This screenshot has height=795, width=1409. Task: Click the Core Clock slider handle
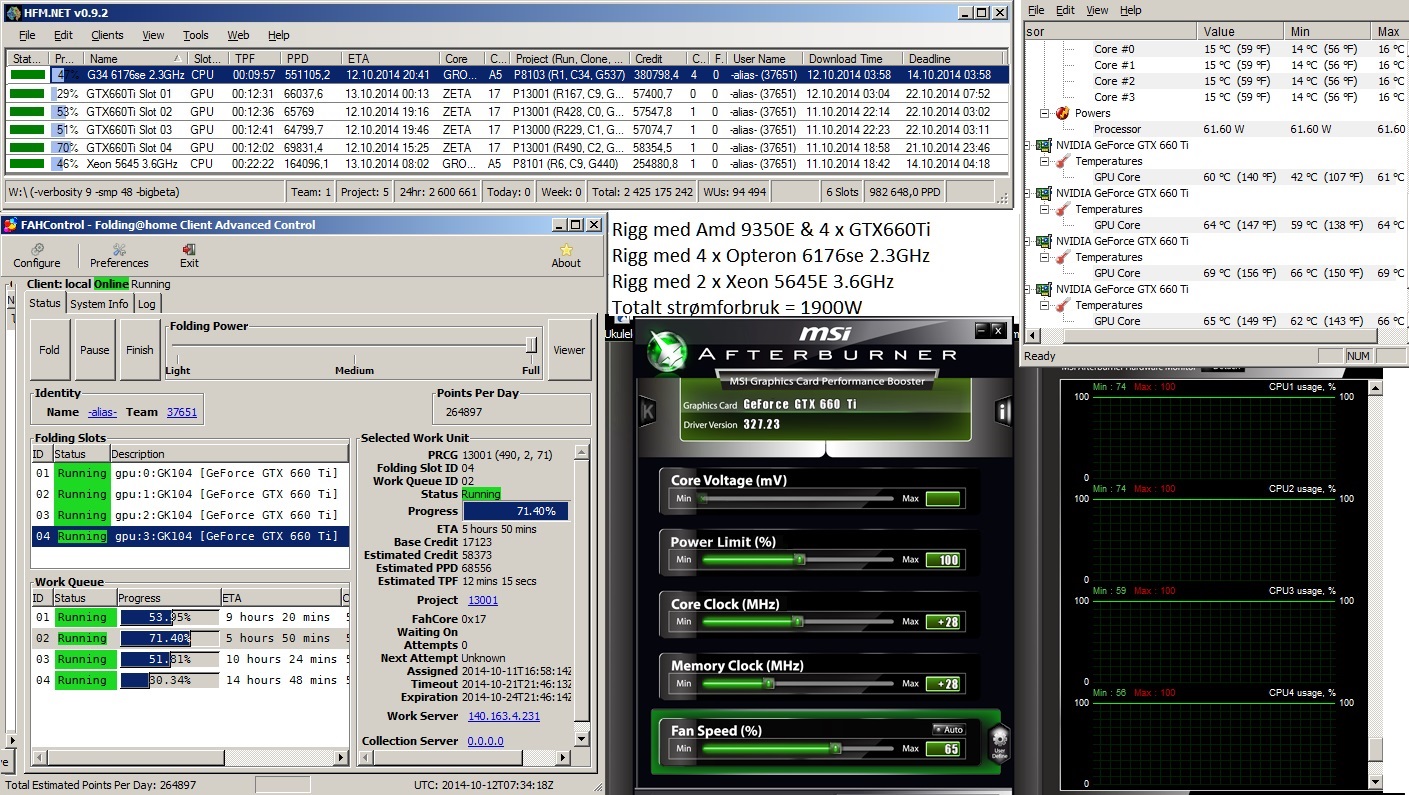797,621
